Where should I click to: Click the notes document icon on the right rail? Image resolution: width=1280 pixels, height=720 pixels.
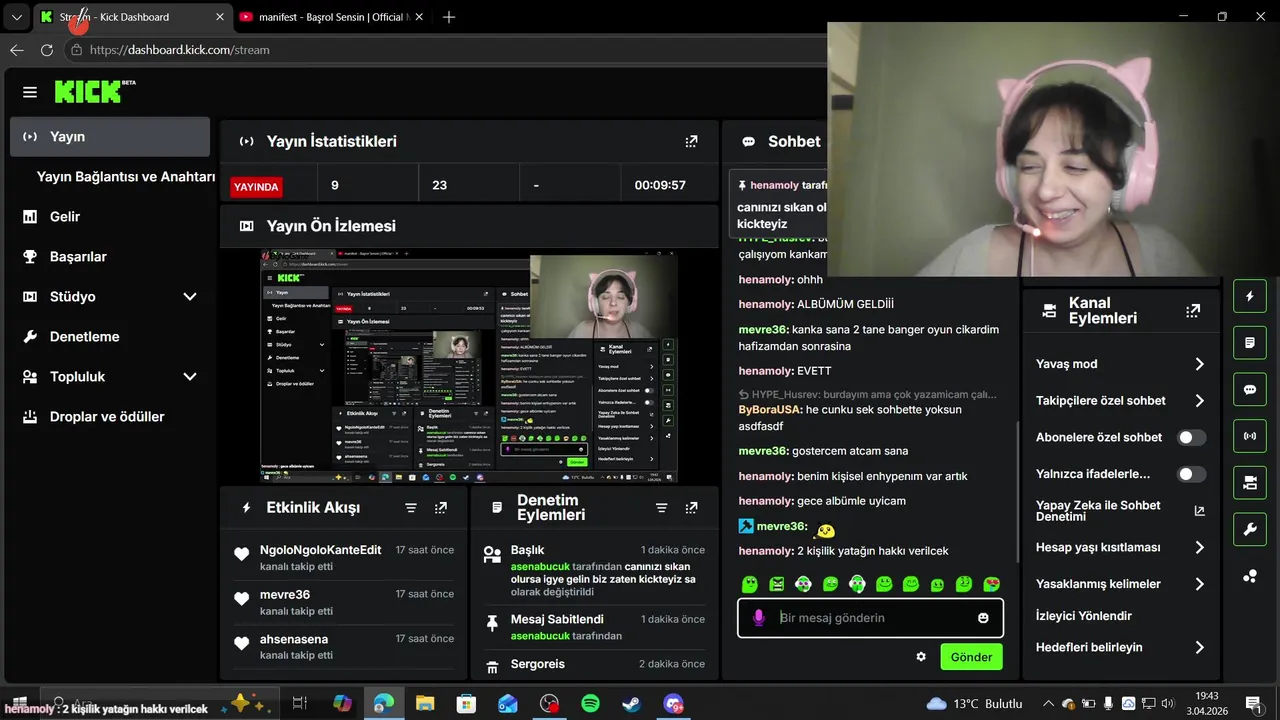point(1250,343)
